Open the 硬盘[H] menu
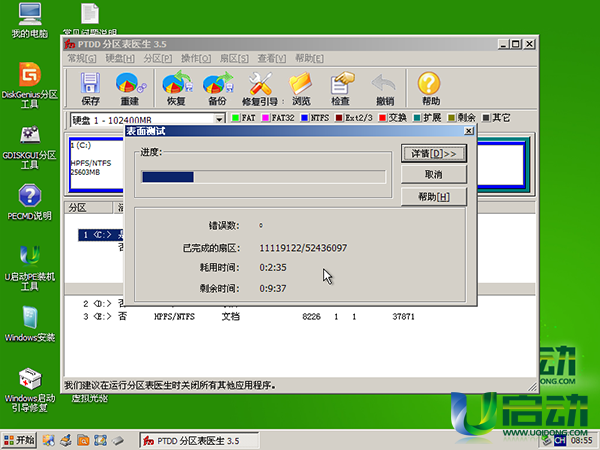The width and height of the screenshot is (600, 450). pyautogui.click(x=120, y=59)
